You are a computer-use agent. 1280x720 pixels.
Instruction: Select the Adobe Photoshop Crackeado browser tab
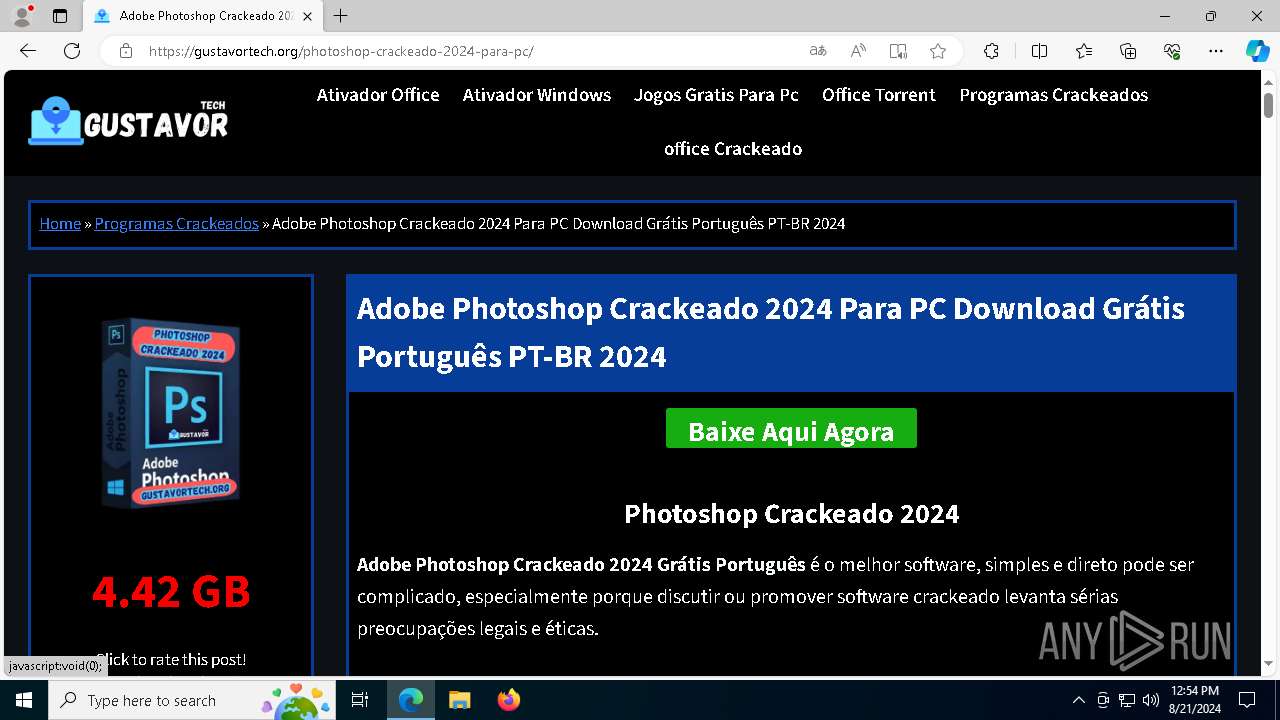[204, 16]
